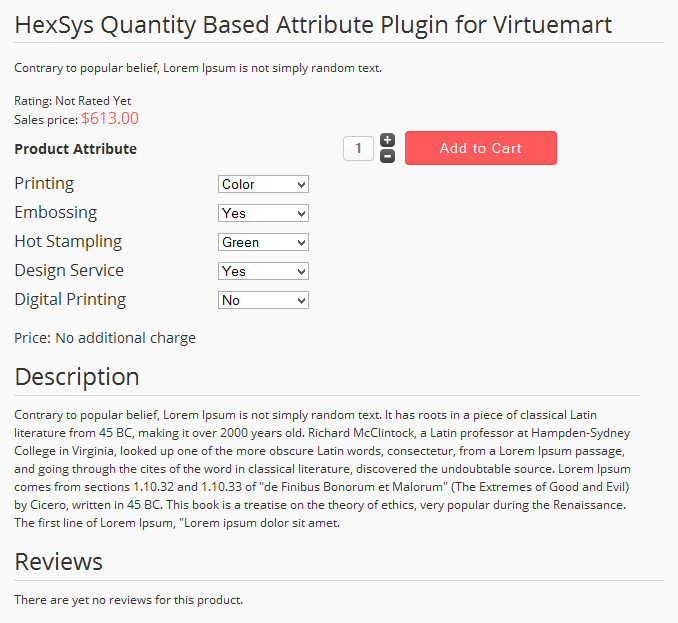Expand the Embossing dropdown
Screen dimensions: 678x623
pyautogui.click(x=263, y=213)
